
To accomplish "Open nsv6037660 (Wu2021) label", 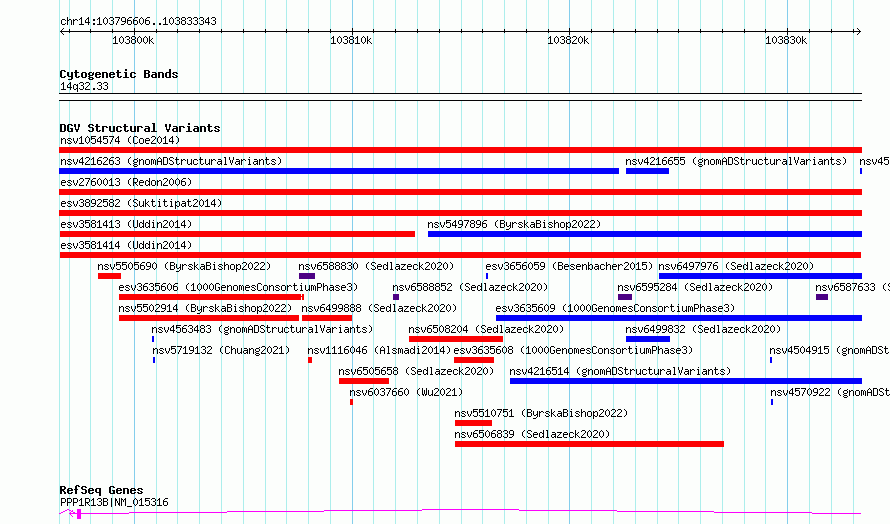I will click(x=406, y=392).
